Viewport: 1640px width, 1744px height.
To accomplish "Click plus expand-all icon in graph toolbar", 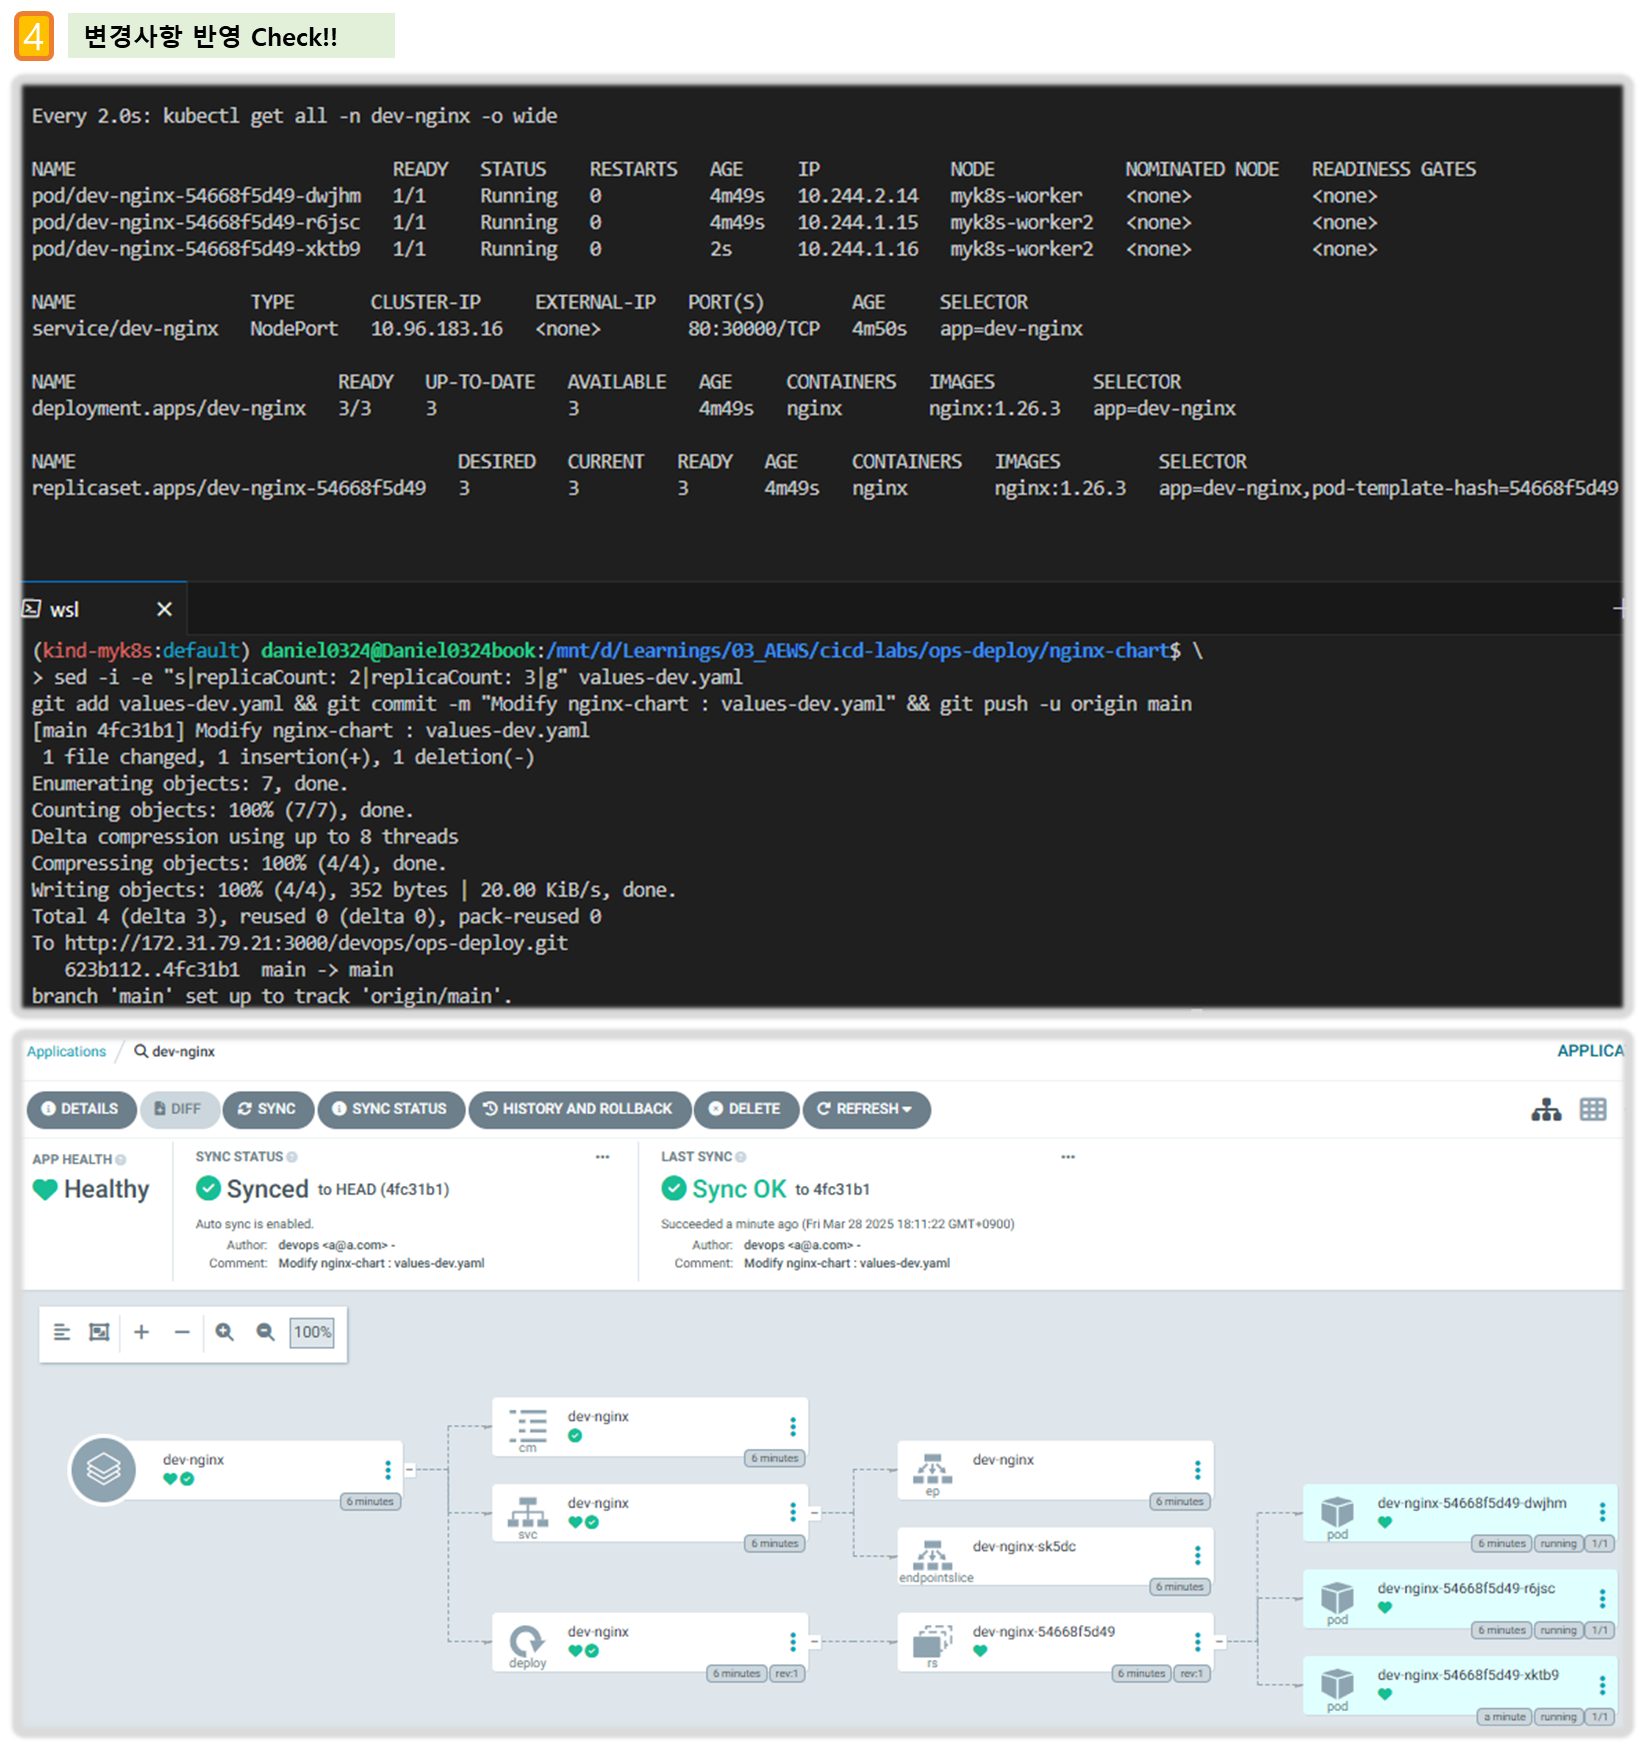I will (141, 1332).
